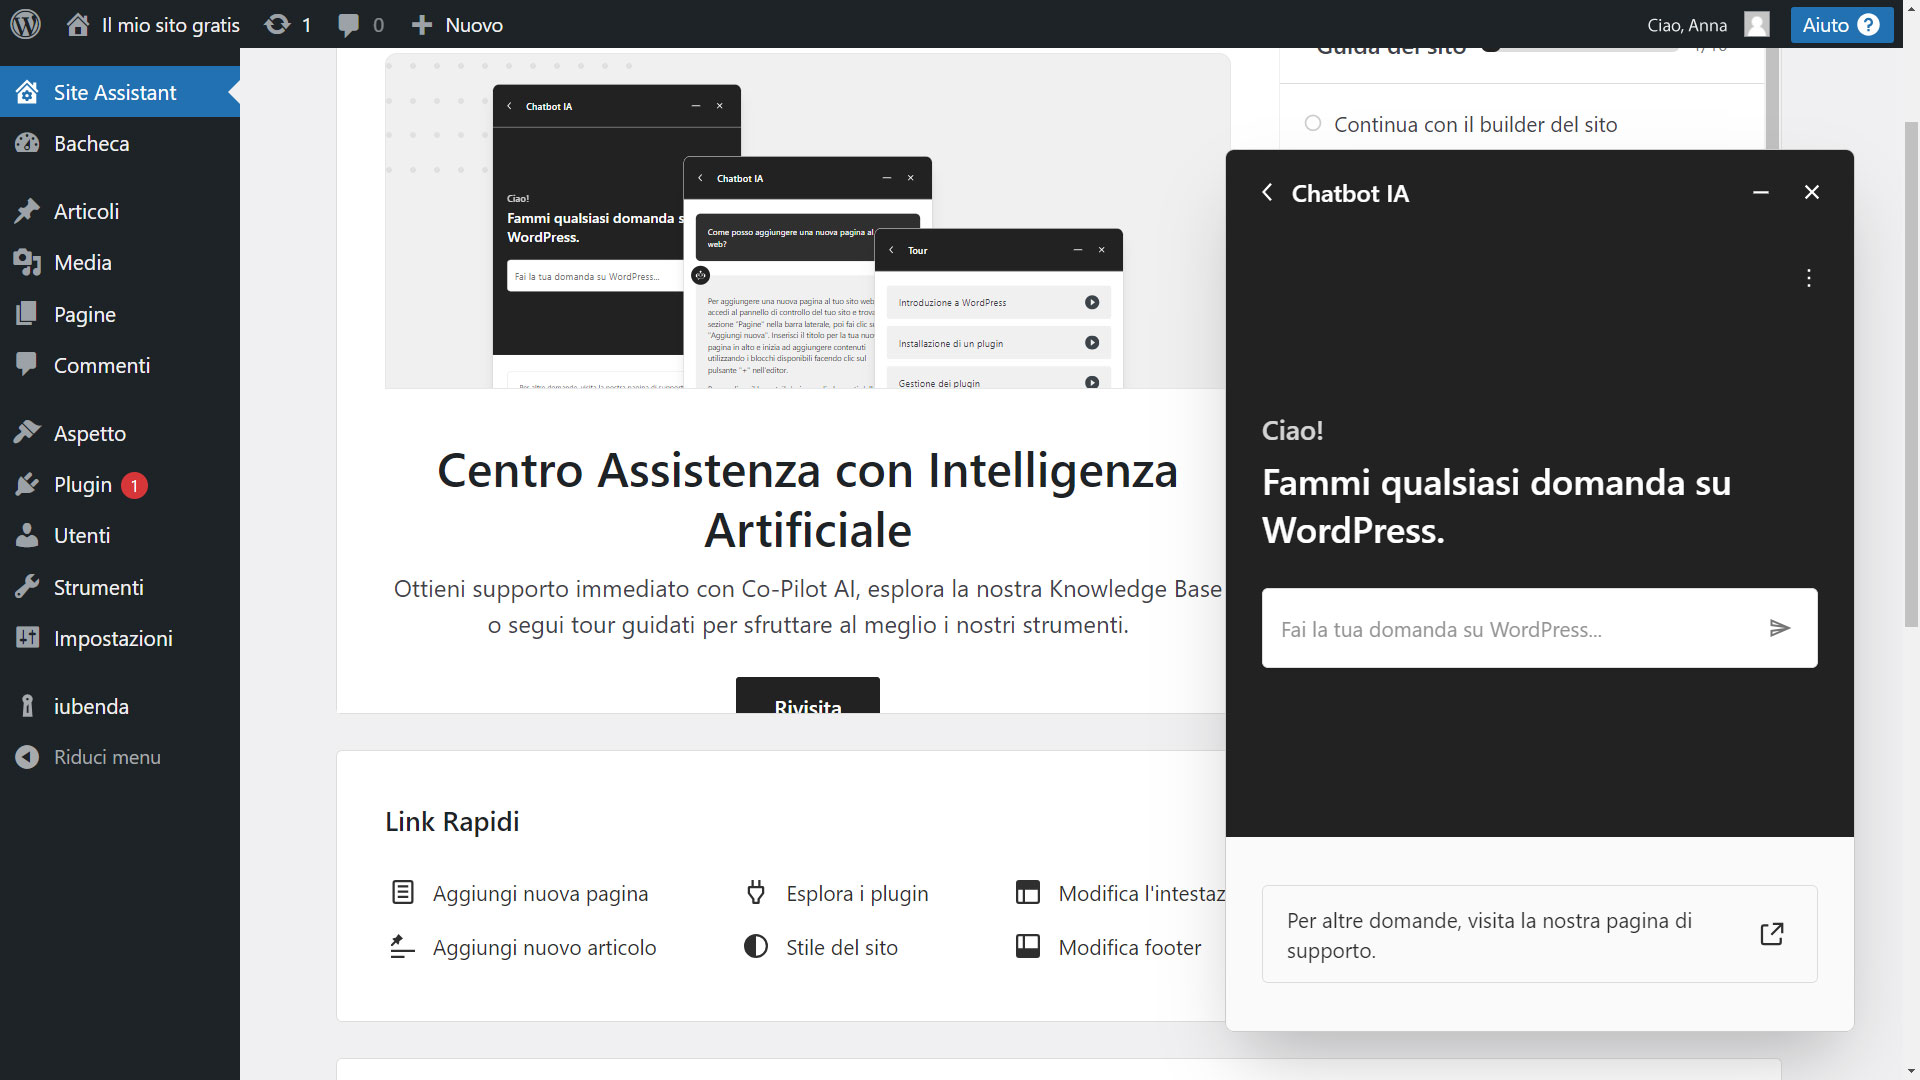Open Commenti menu item
This screenshot has width=1920, height=1080.
point(120,365)
